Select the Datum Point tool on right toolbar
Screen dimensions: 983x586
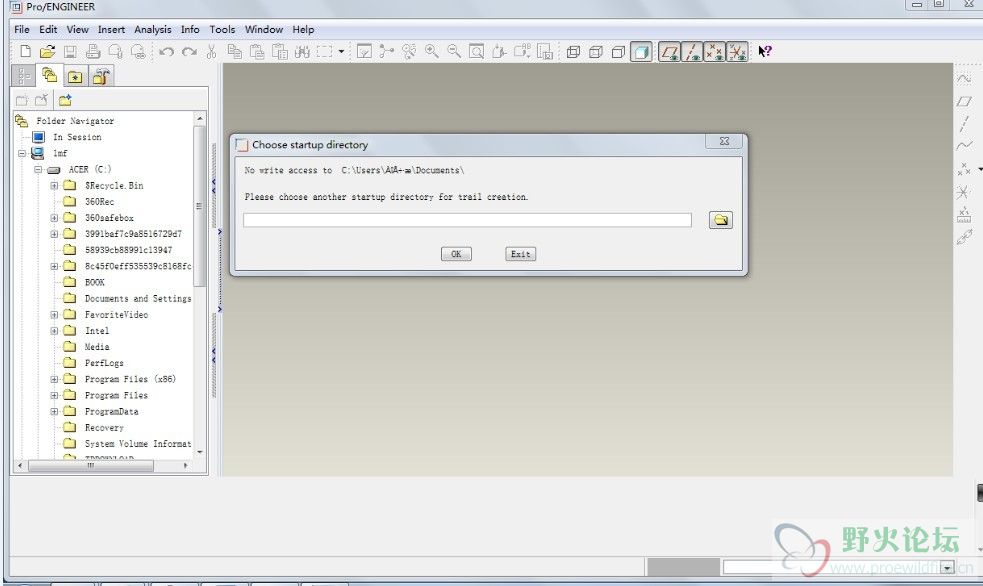click(964, 169)
